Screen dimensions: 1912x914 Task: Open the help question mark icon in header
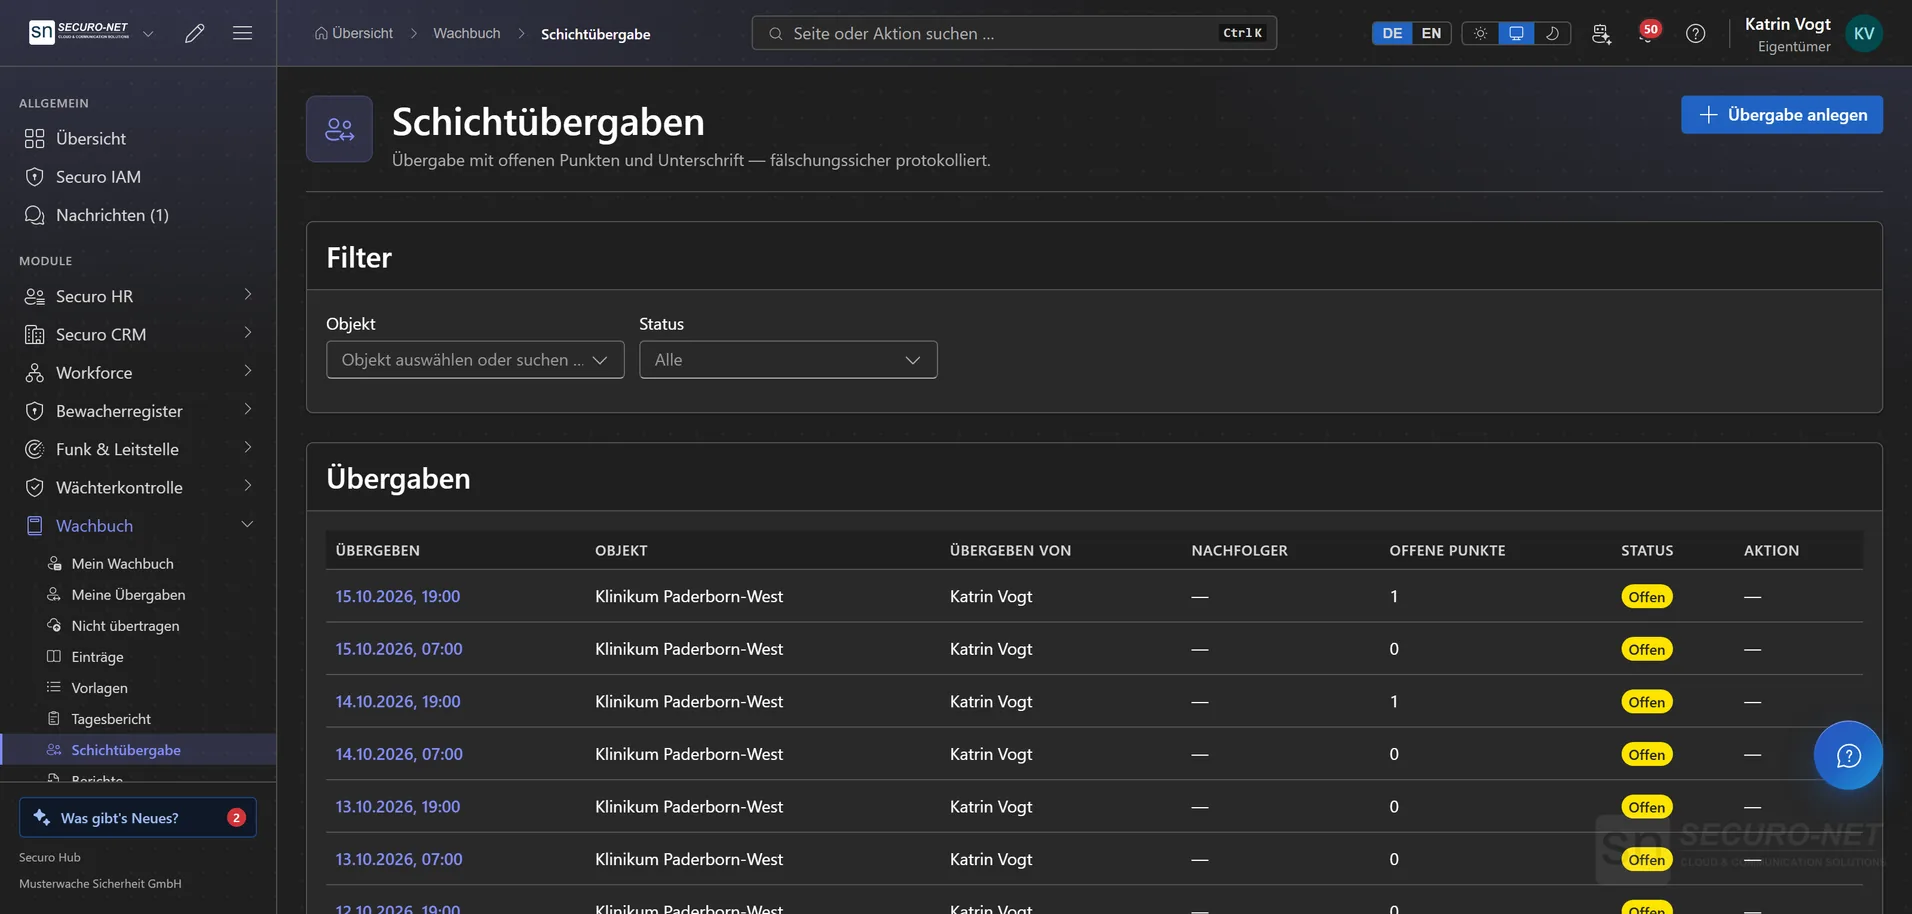pyautogui.click(x=1695, y=33)
